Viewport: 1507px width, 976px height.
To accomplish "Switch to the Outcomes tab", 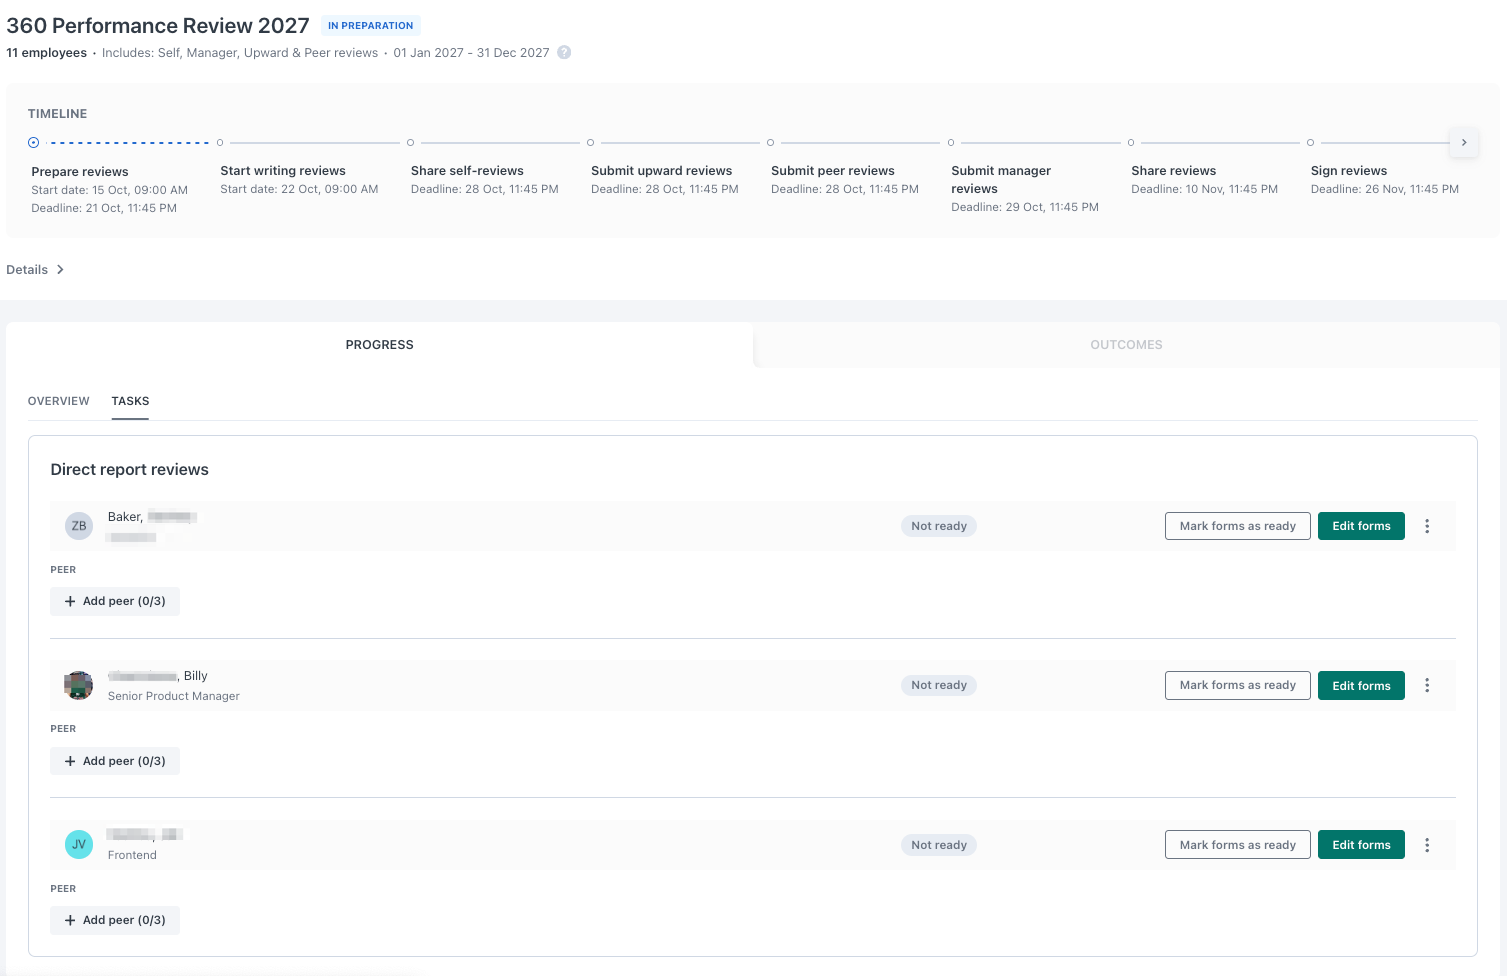I will [x=1126, y=345].
